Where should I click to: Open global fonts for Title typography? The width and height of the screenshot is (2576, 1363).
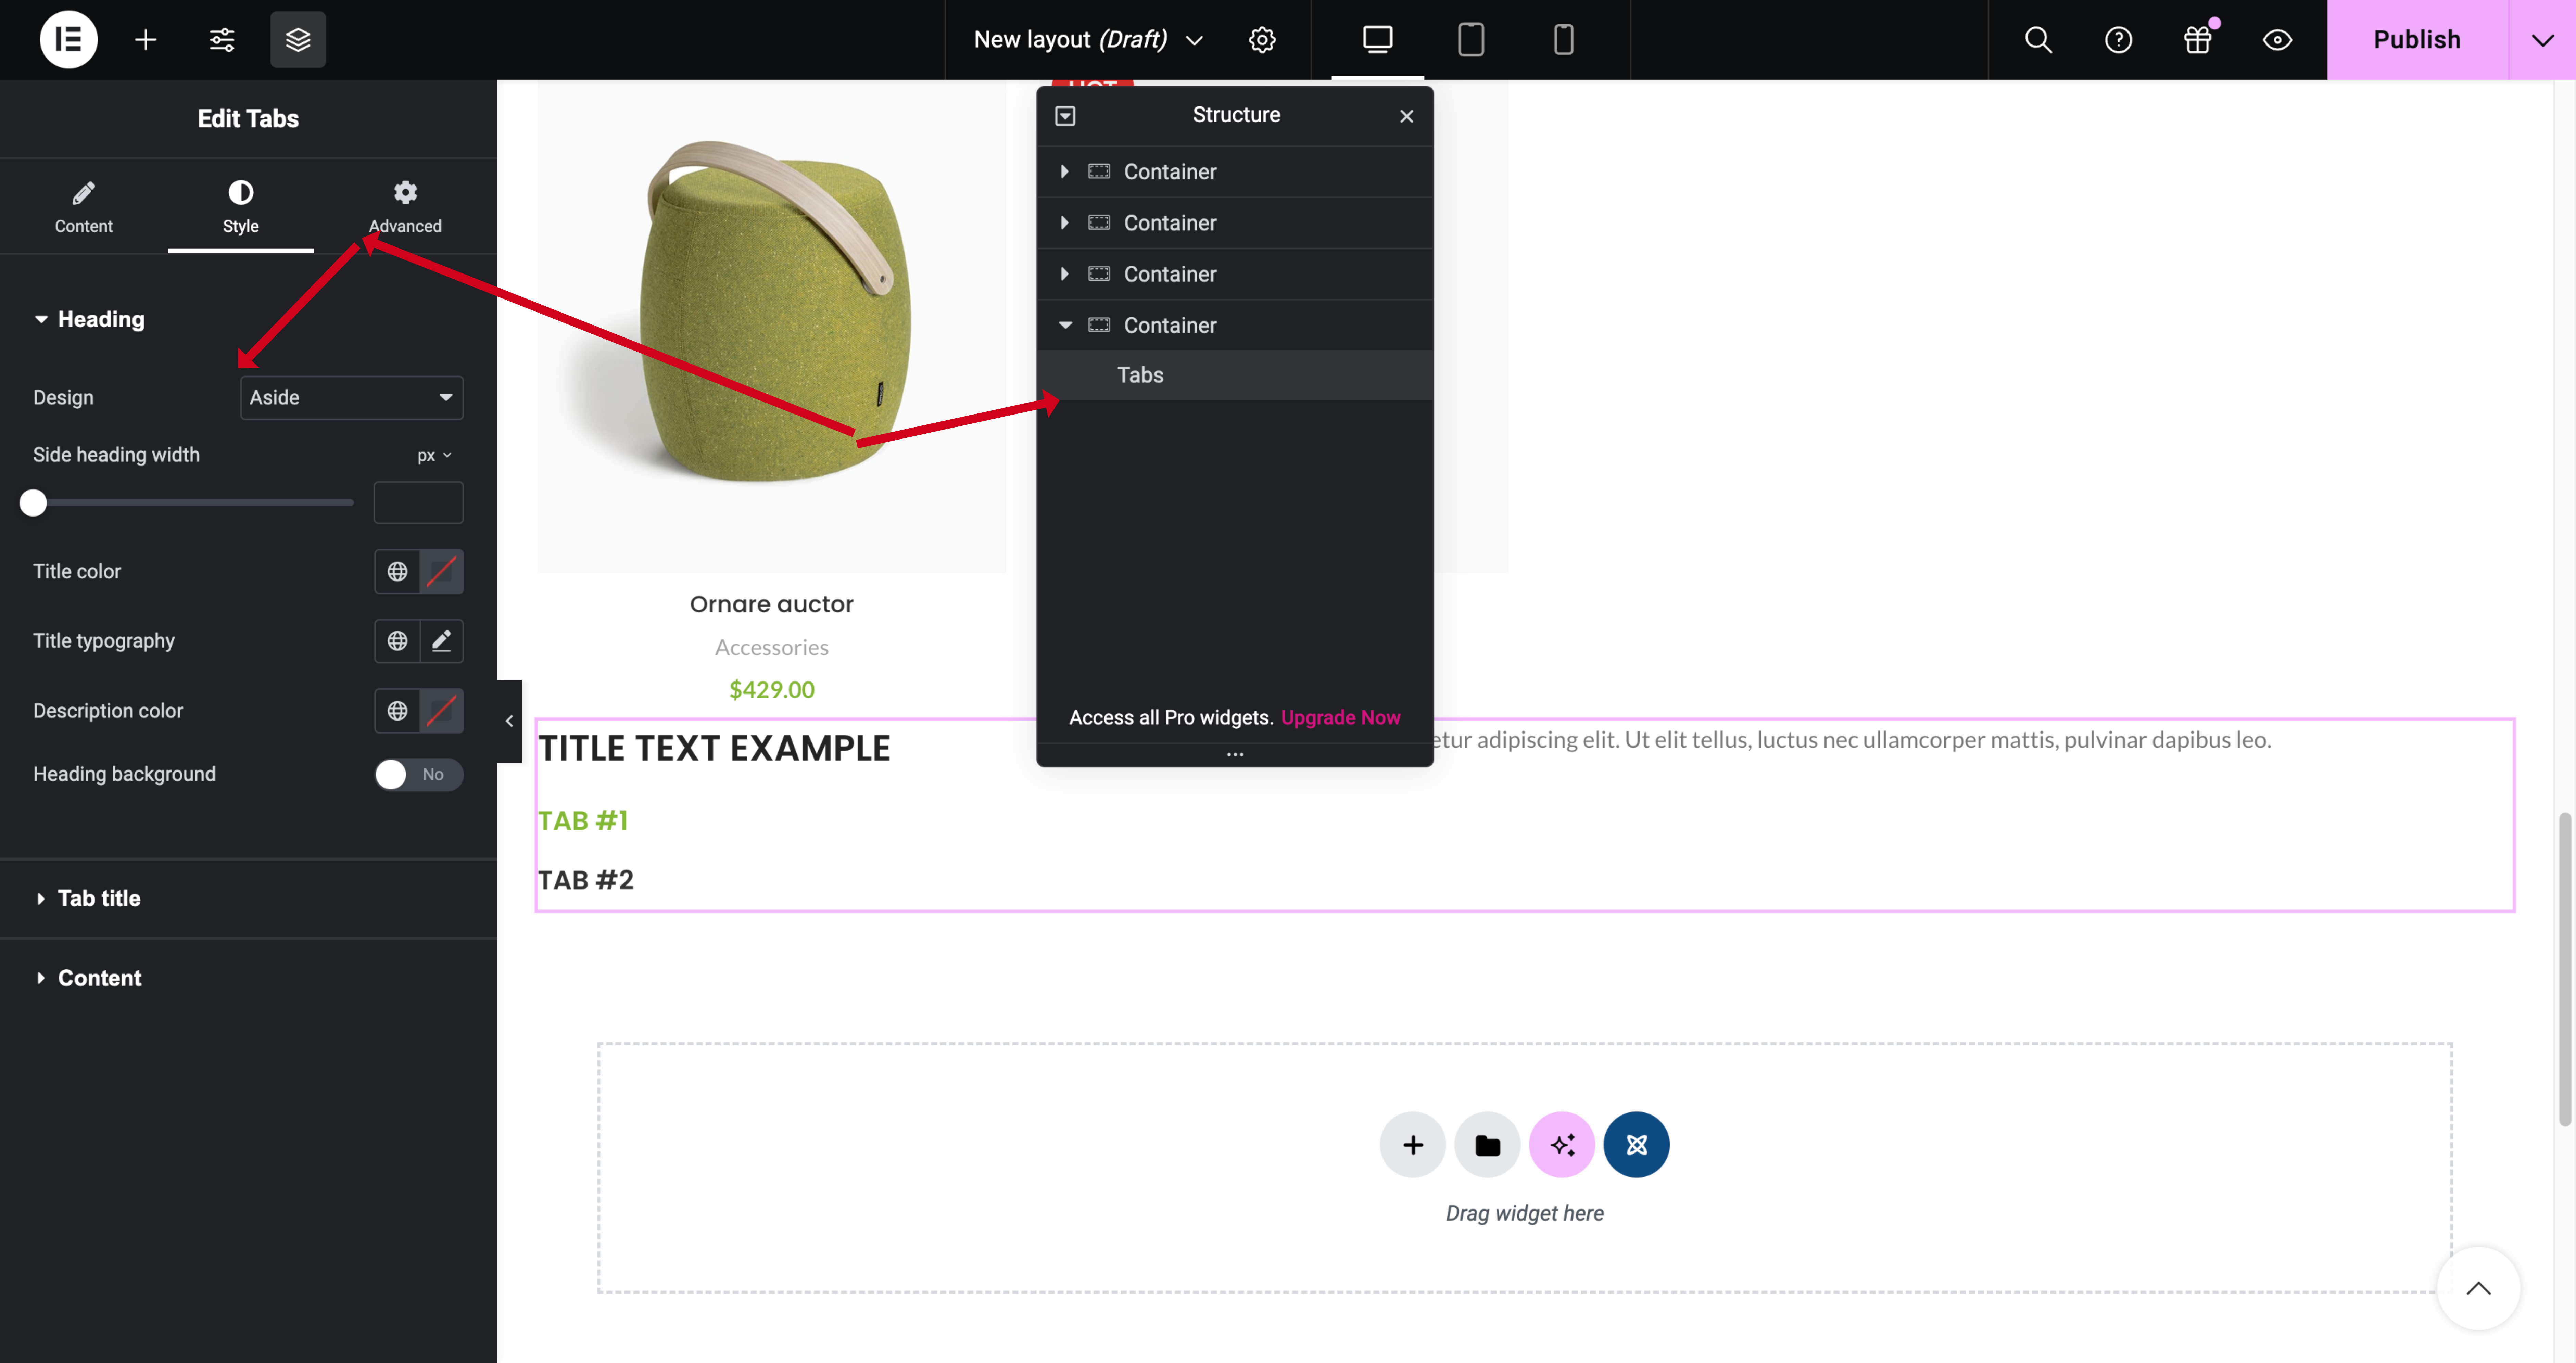click(x=397, y=641)
